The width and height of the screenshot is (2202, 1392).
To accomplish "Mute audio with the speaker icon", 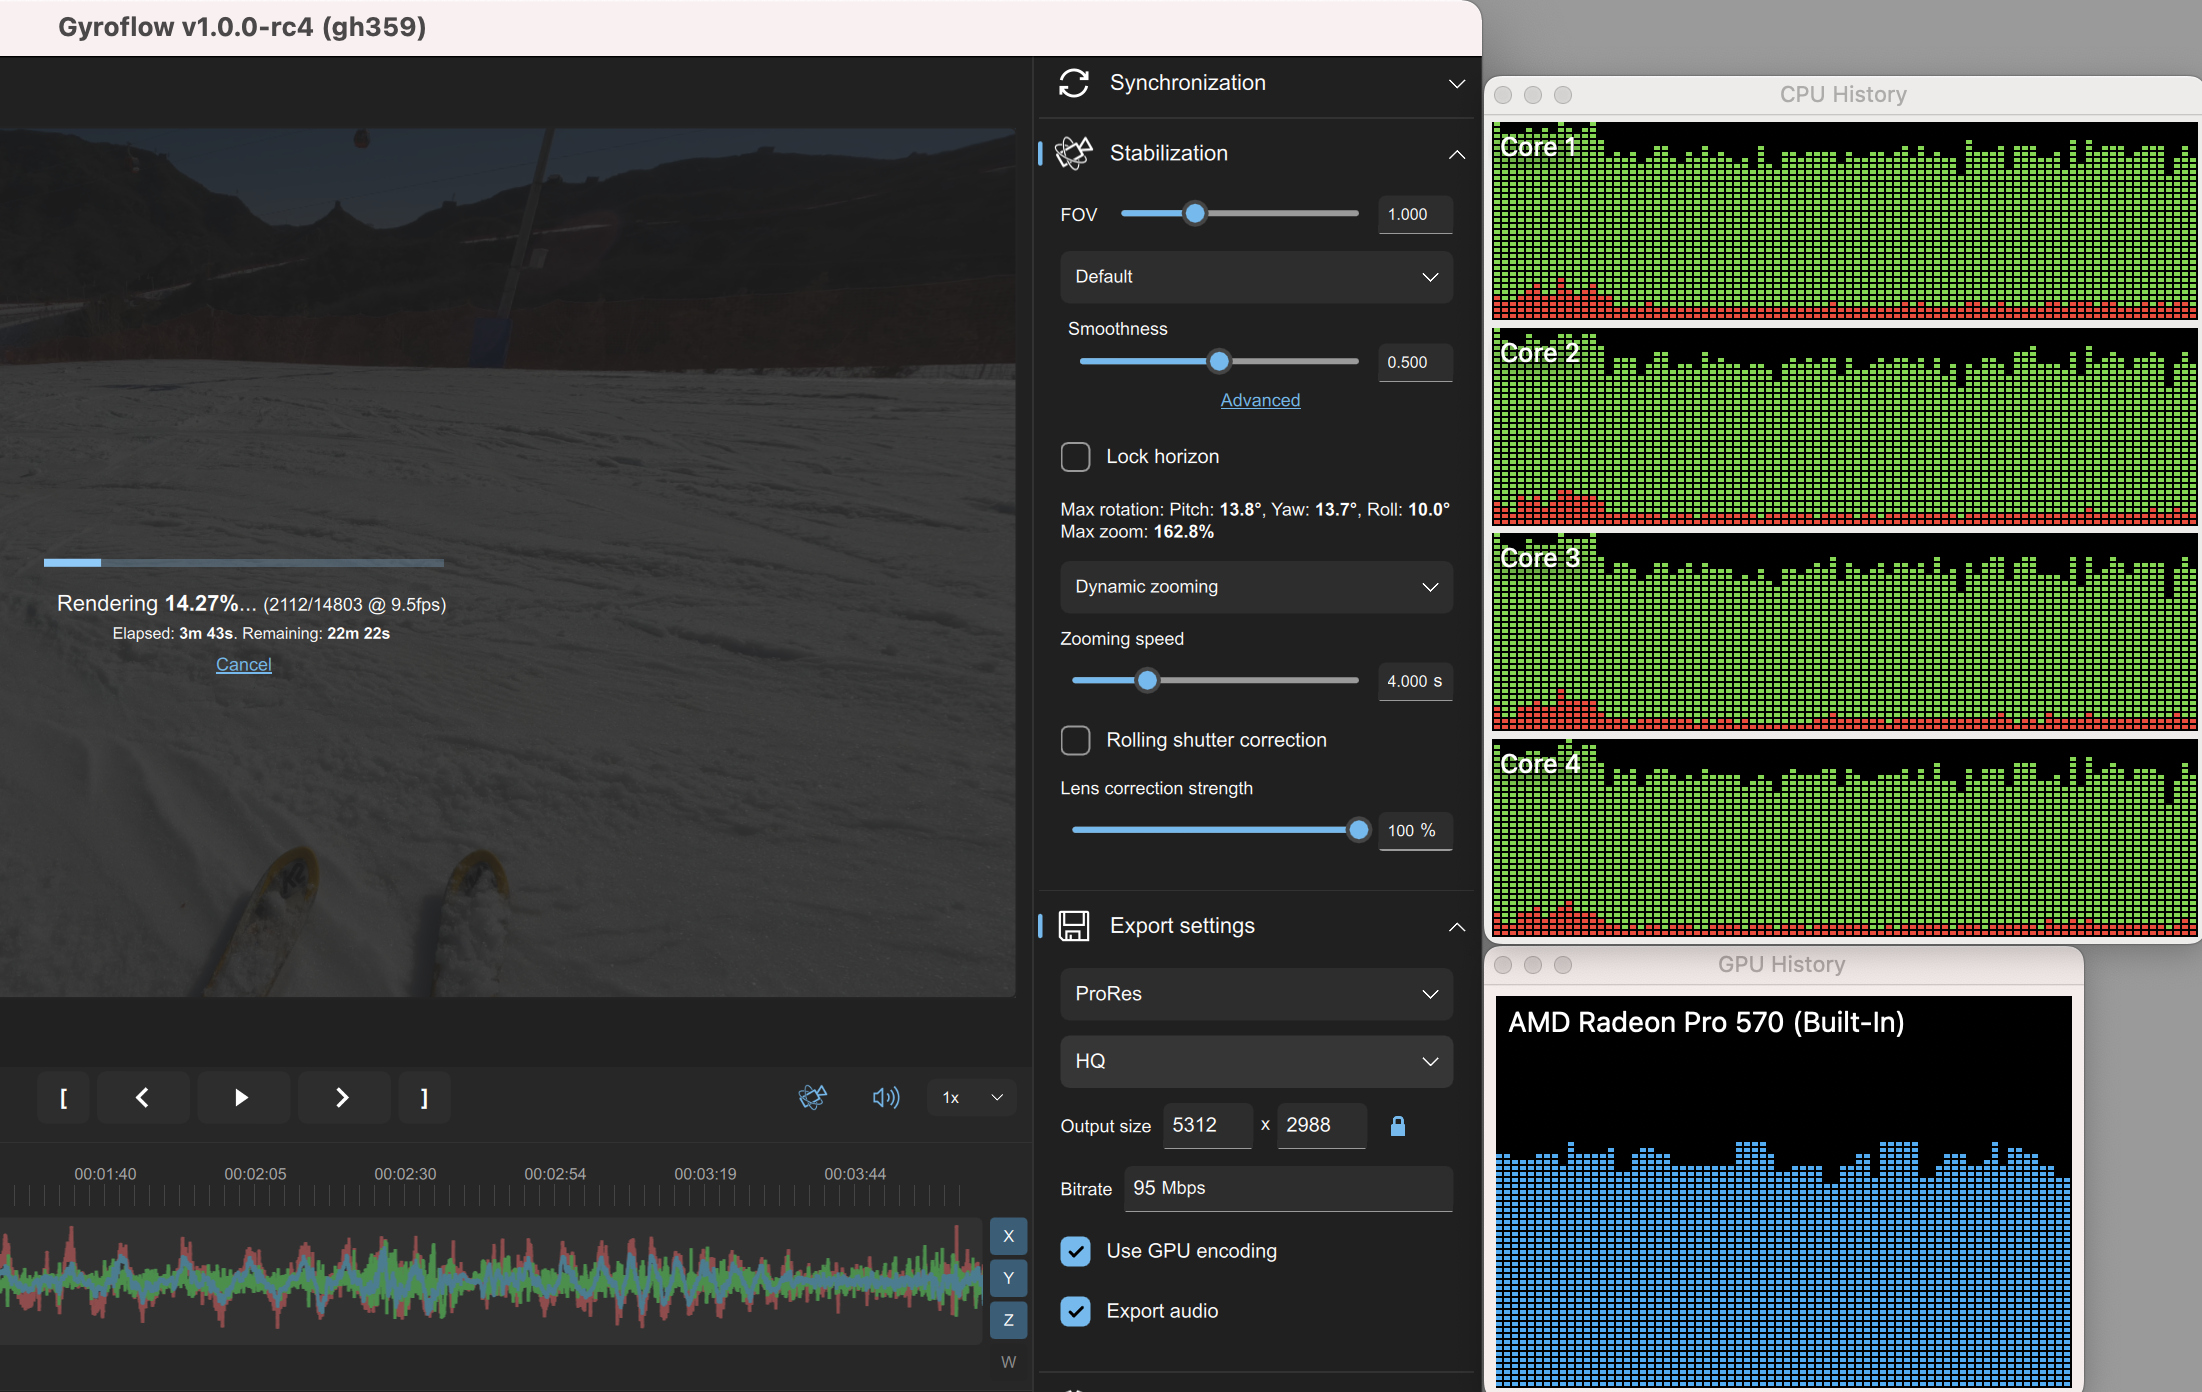I will [885, 1097].
